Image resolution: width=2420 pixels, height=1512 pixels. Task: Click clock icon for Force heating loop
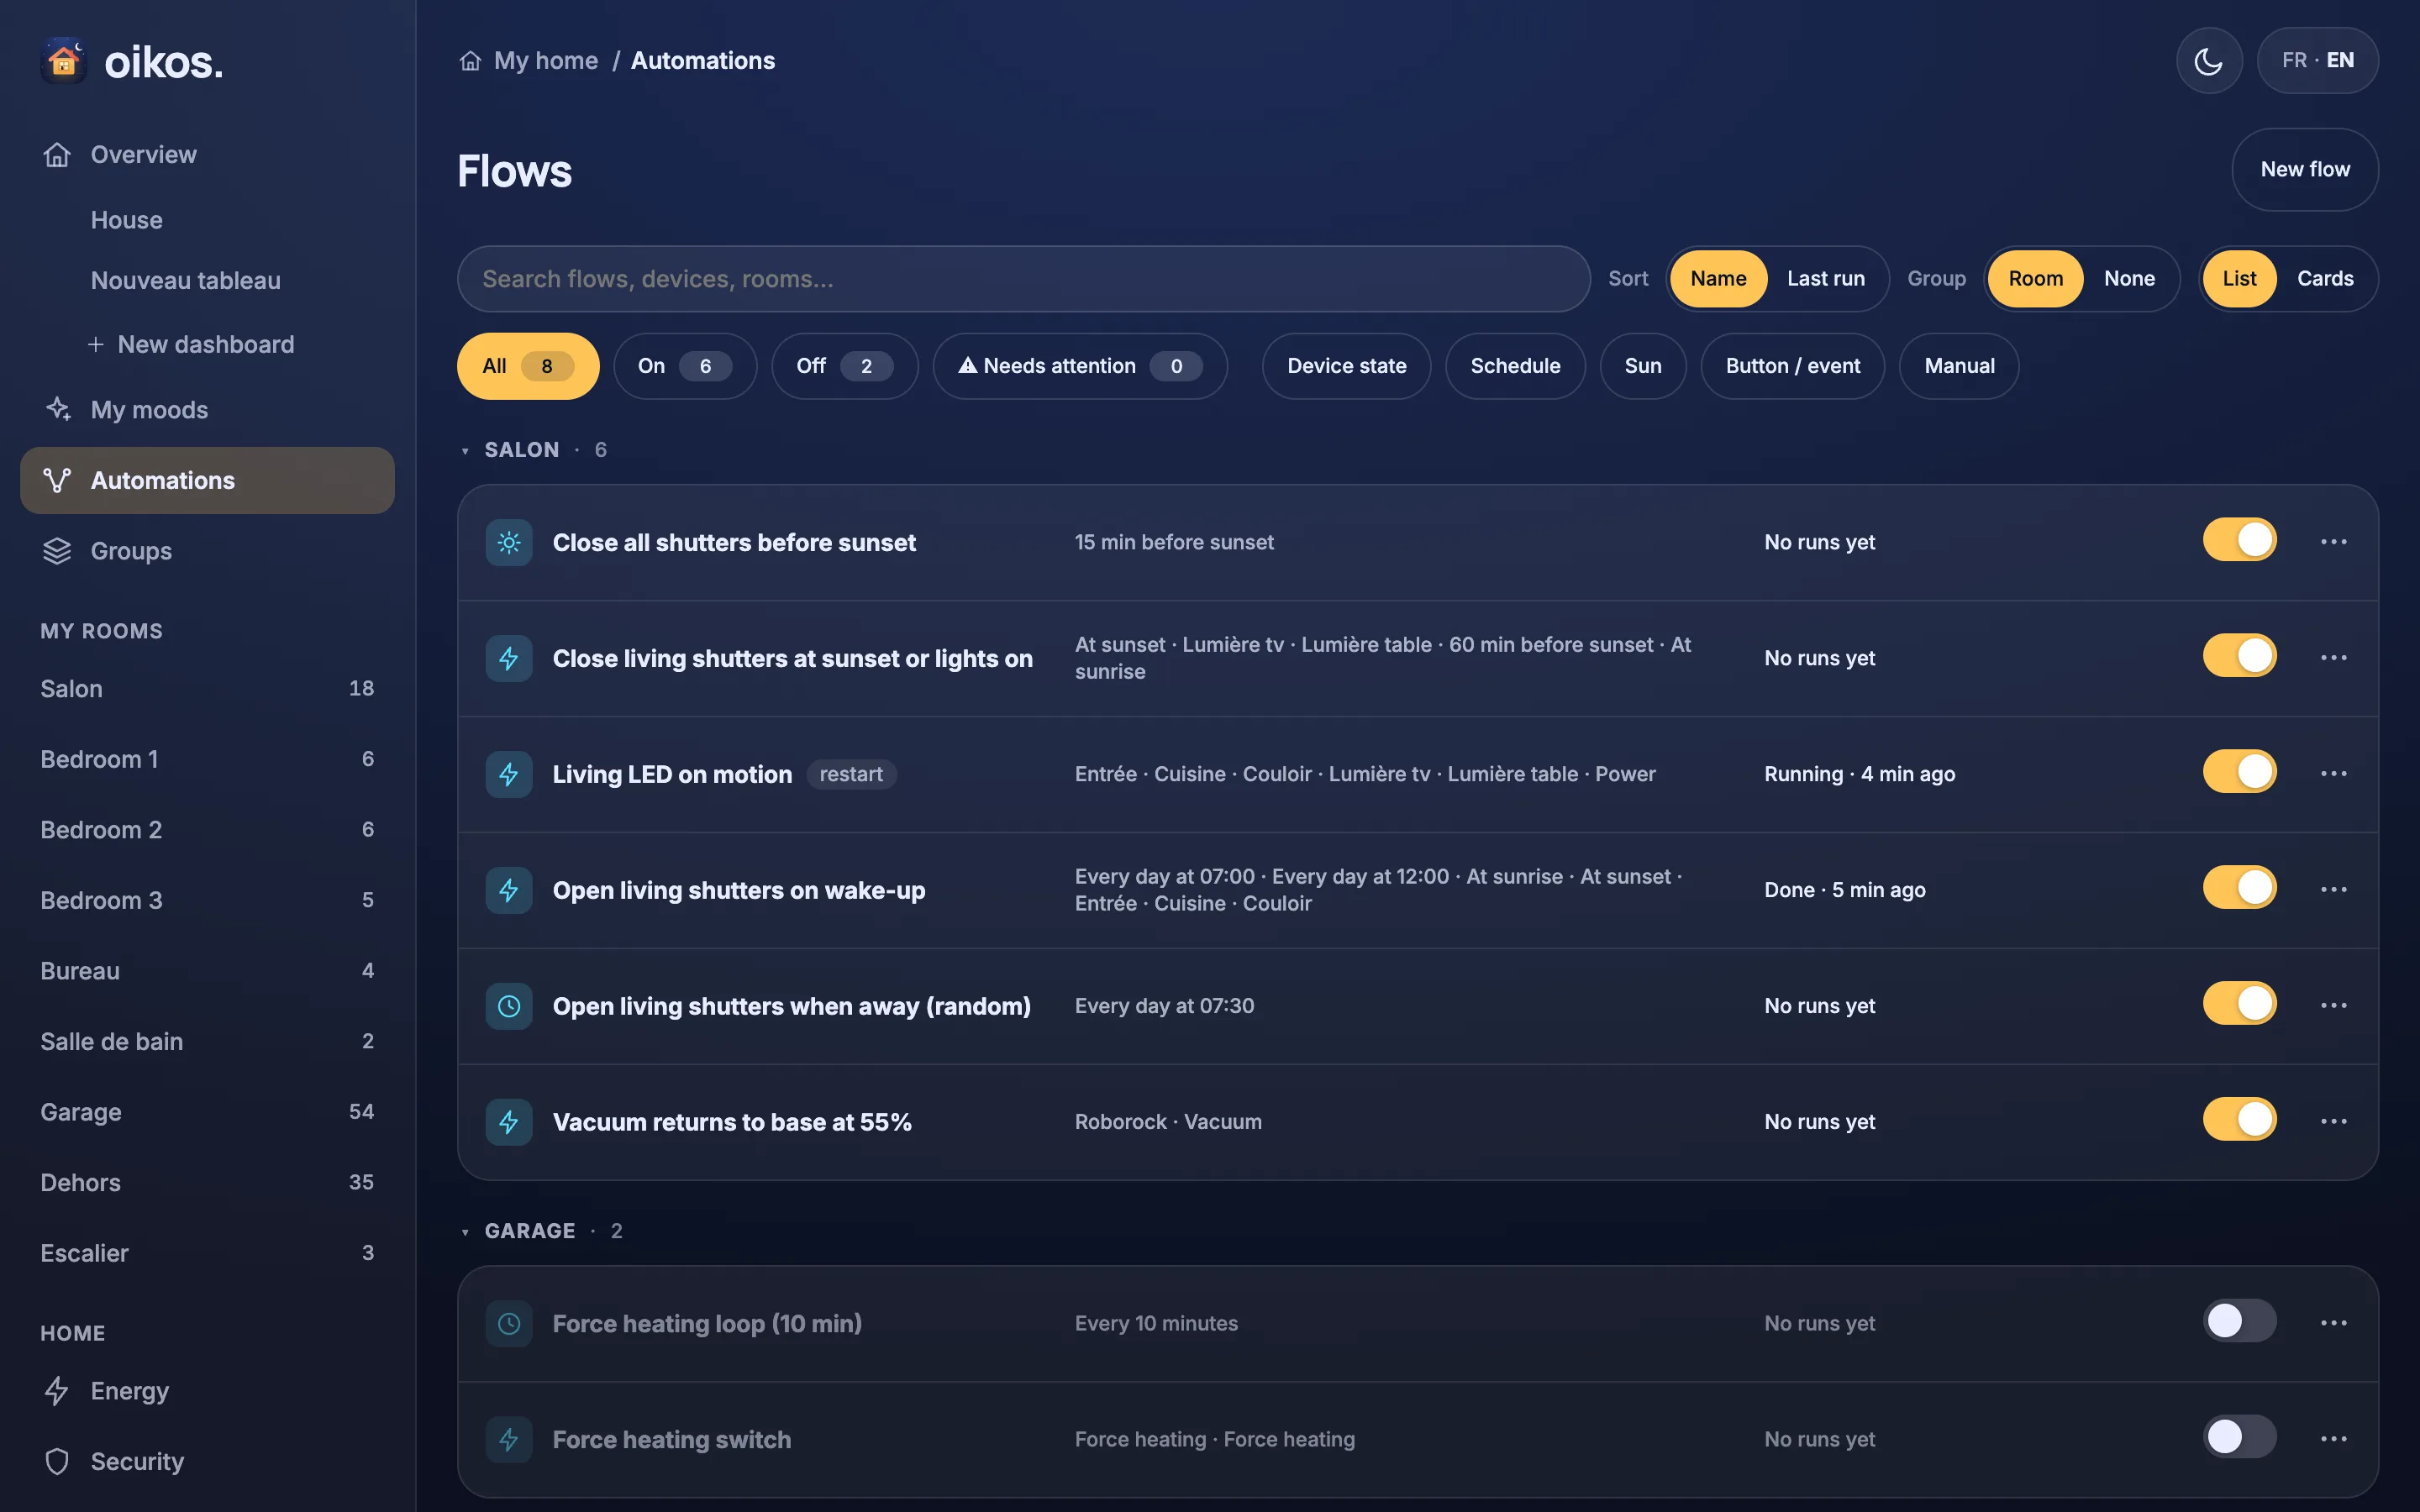[509, 1324]
